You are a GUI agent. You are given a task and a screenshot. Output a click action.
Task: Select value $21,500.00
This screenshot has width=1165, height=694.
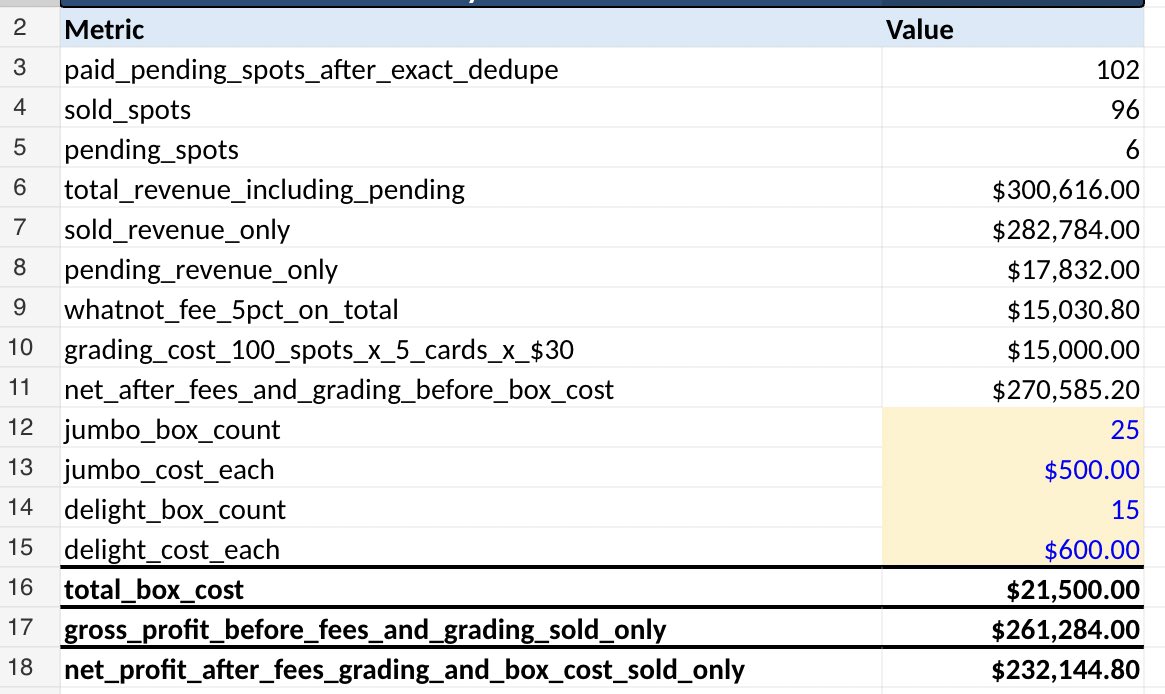click(x=1013, y=589)
